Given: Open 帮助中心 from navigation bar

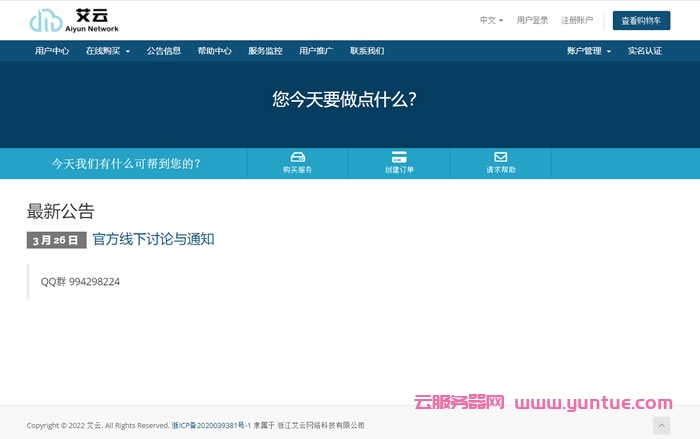Looking at the screenshot, I should (x=214, y=51).
